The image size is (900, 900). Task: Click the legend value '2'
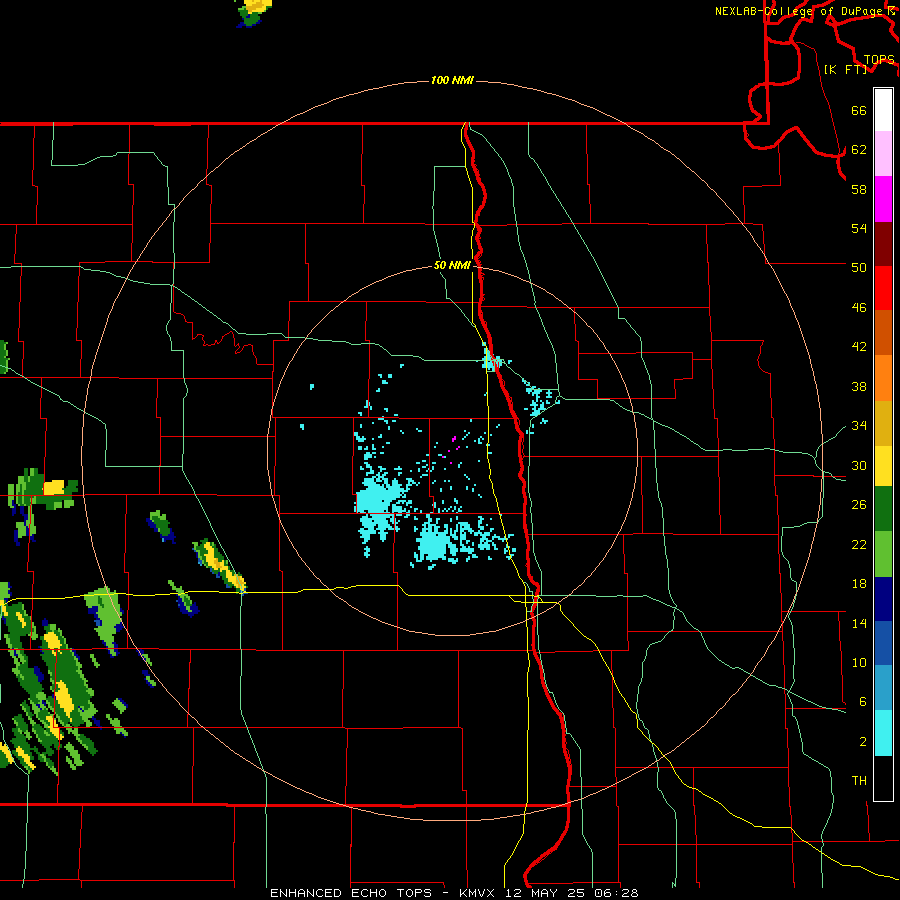tap(862, 742)
